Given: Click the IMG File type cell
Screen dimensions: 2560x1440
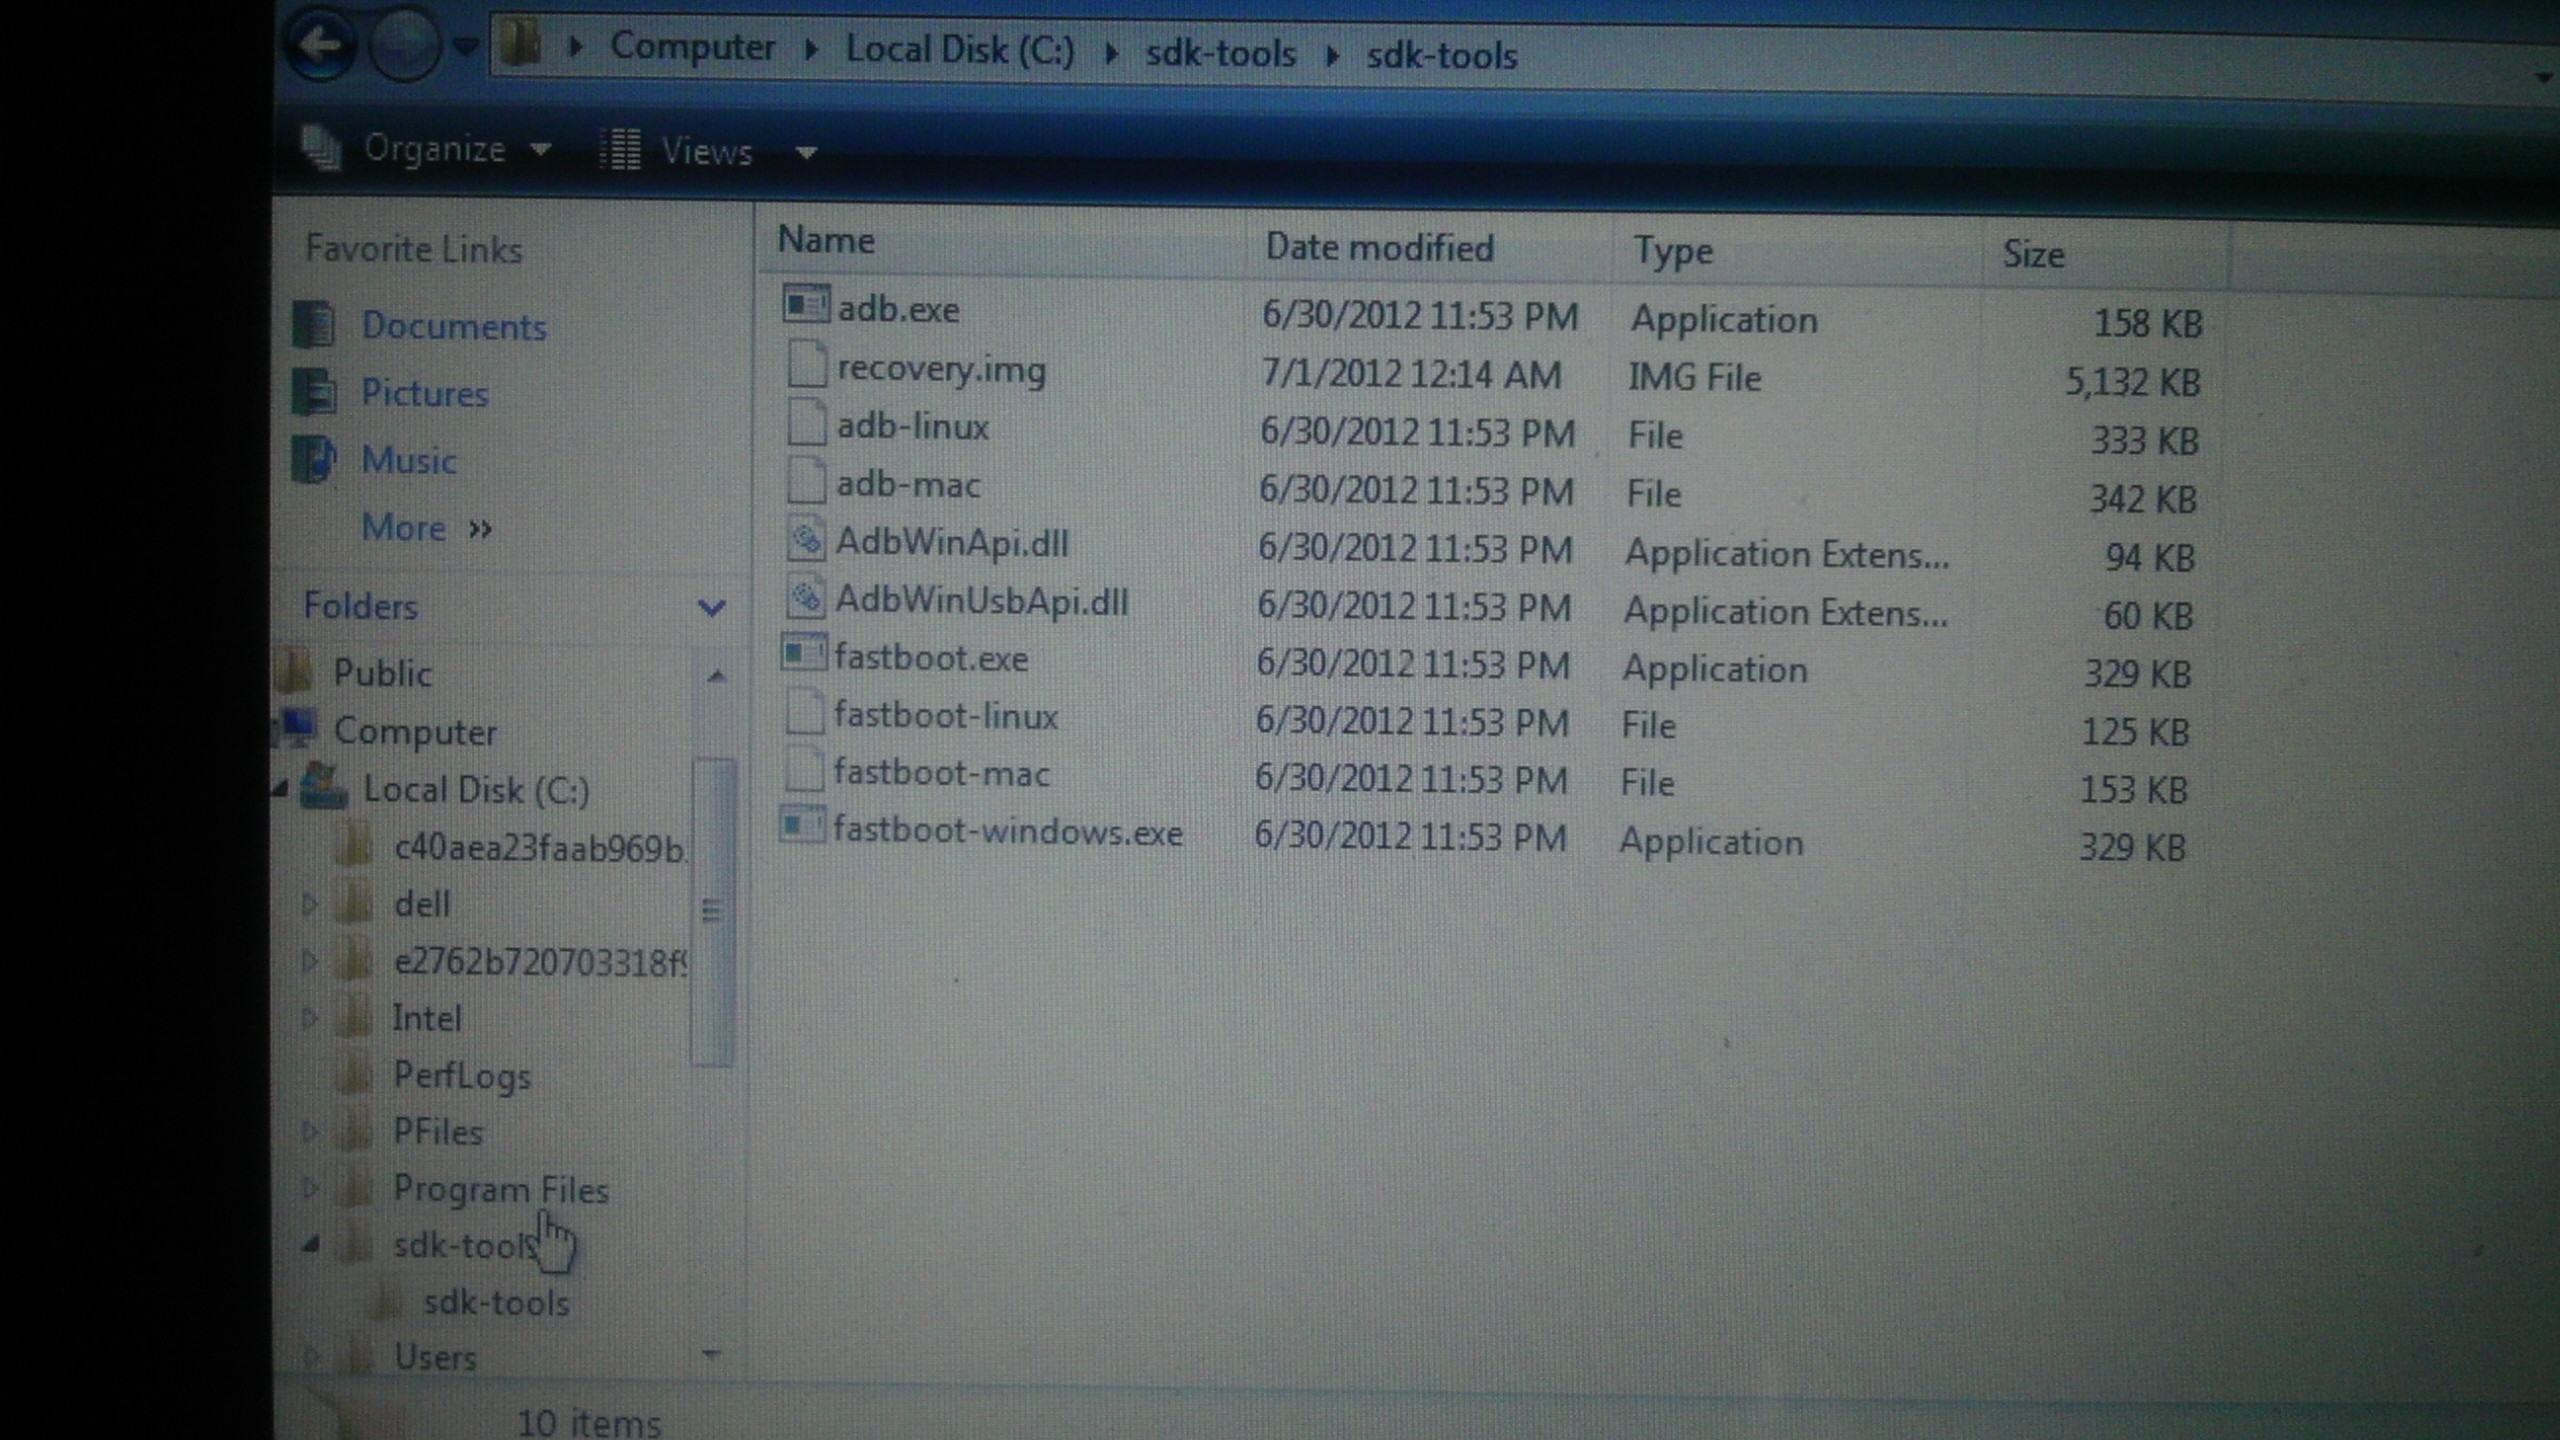Looking at the screenshot, I should point(1694,377).
